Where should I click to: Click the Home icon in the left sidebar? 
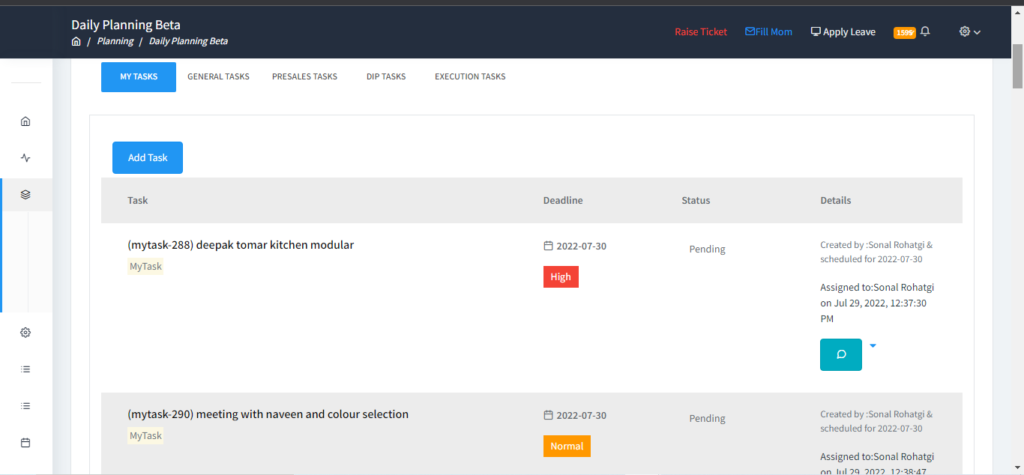click(26, 121)
